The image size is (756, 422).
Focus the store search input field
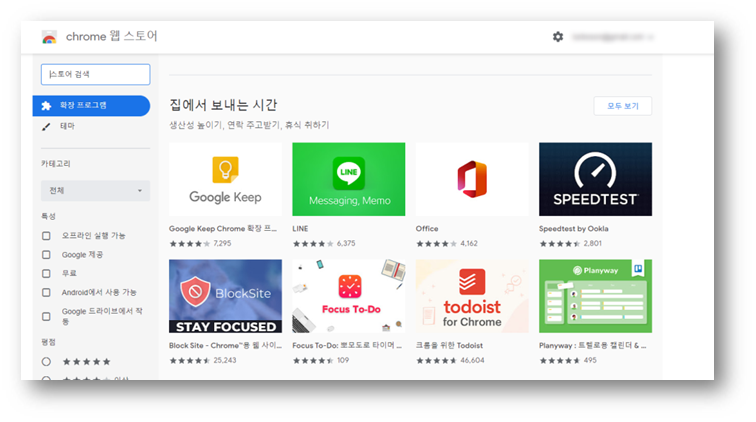95,74
